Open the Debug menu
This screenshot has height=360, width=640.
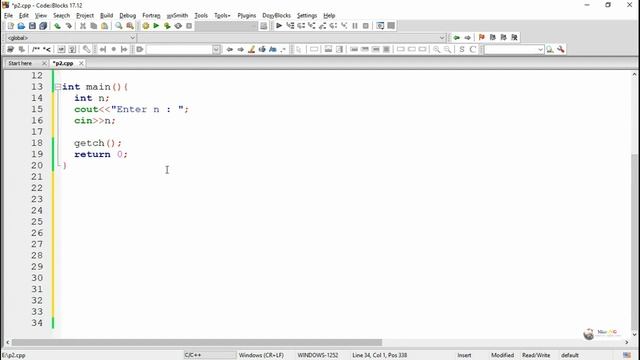tap(127, 16)
